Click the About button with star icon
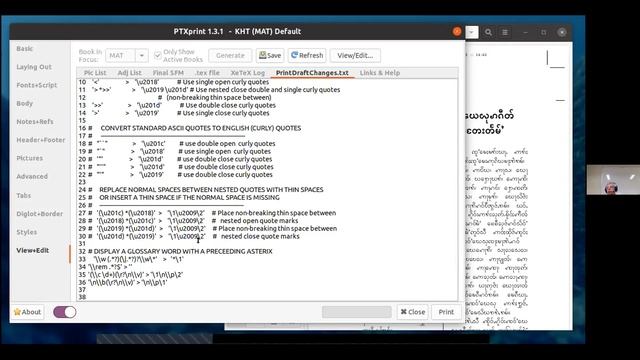Screen dimensions: 640x360 point(27,312)
